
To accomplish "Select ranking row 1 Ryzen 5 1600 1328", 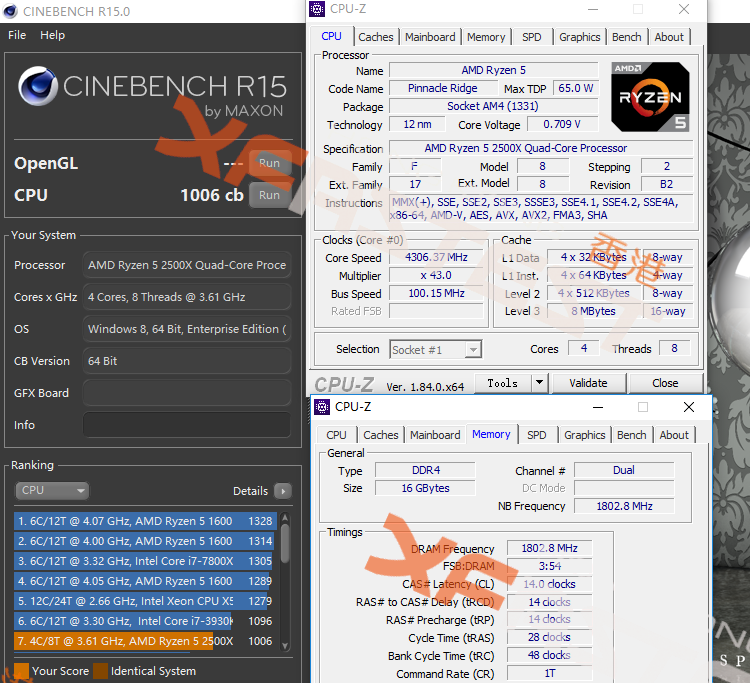I will pyautogui.click(x=145, y=521).
